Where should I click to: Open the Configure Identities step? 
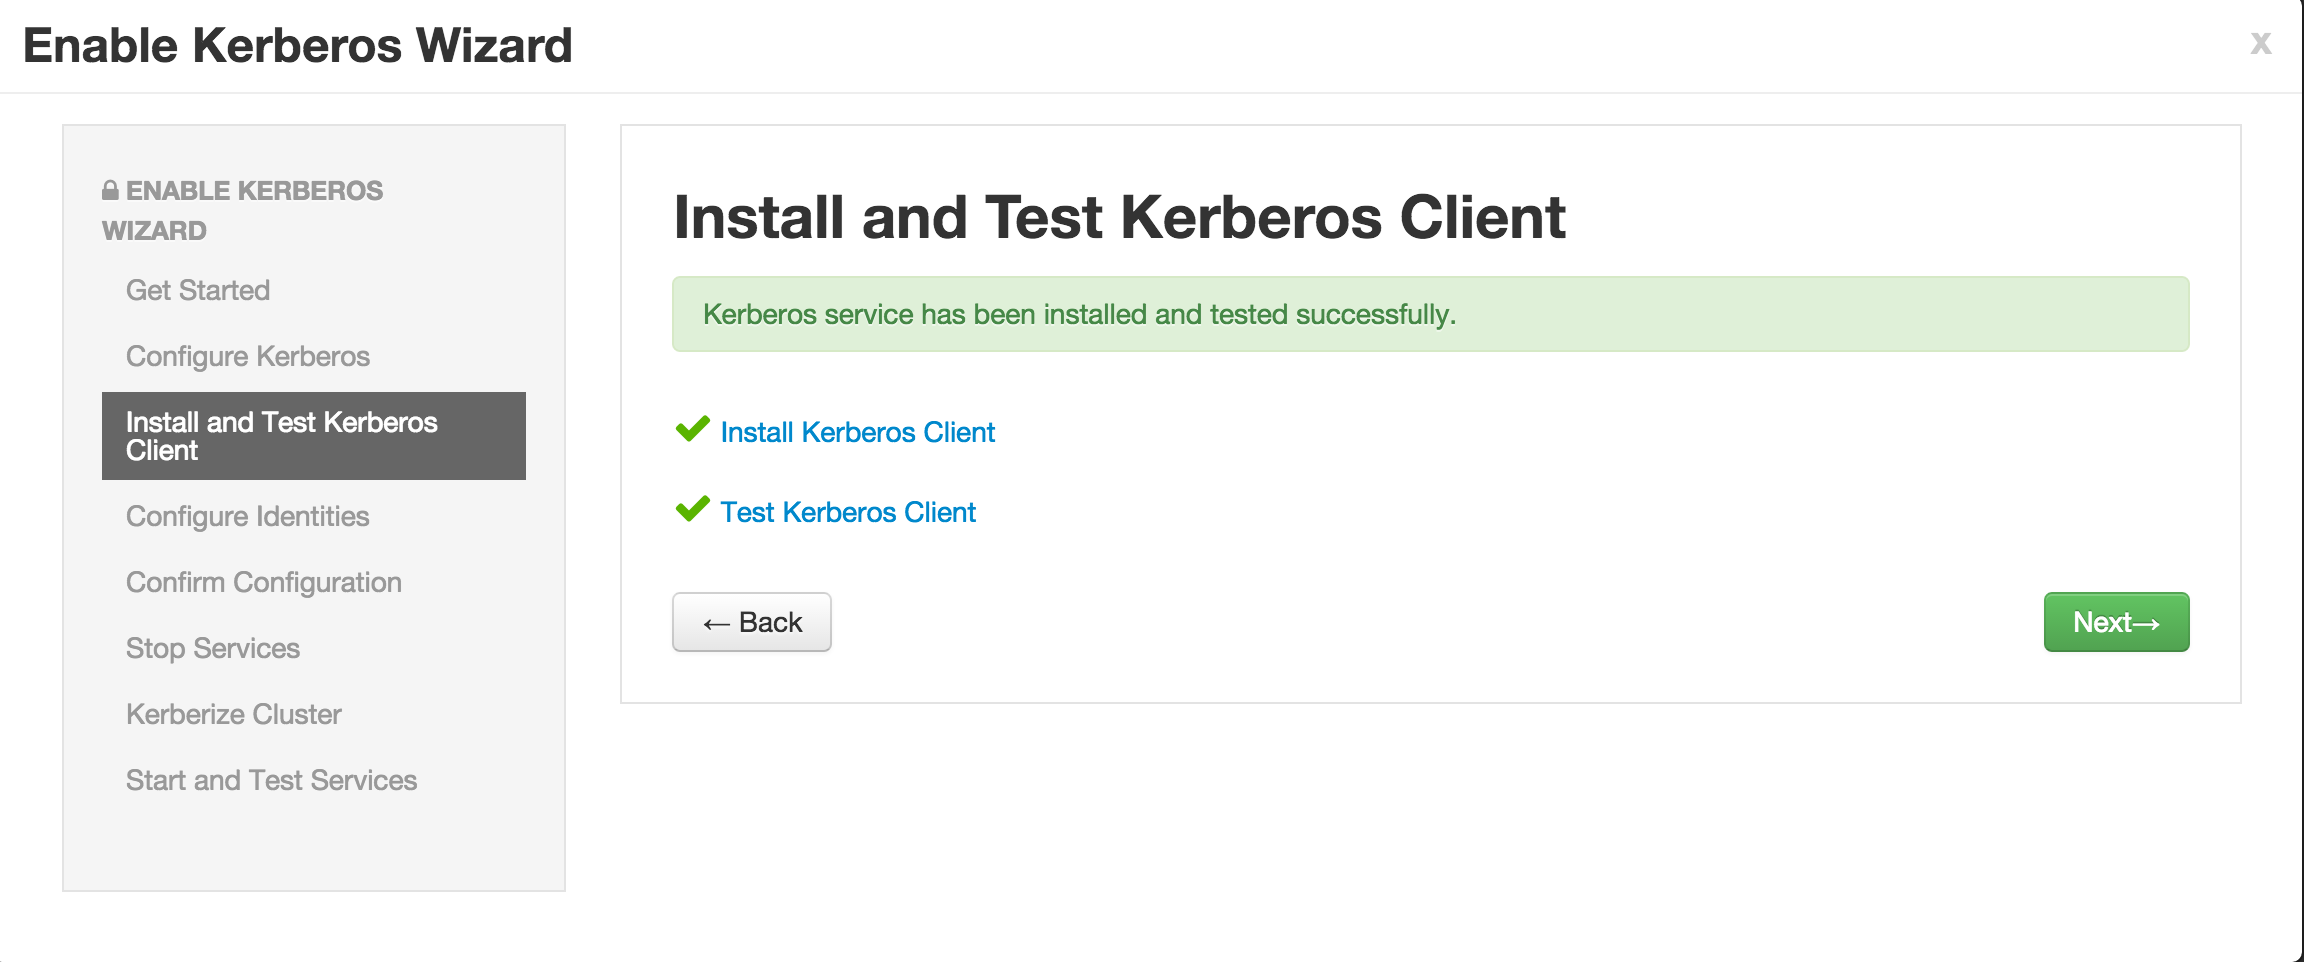[x=248, y=516]
